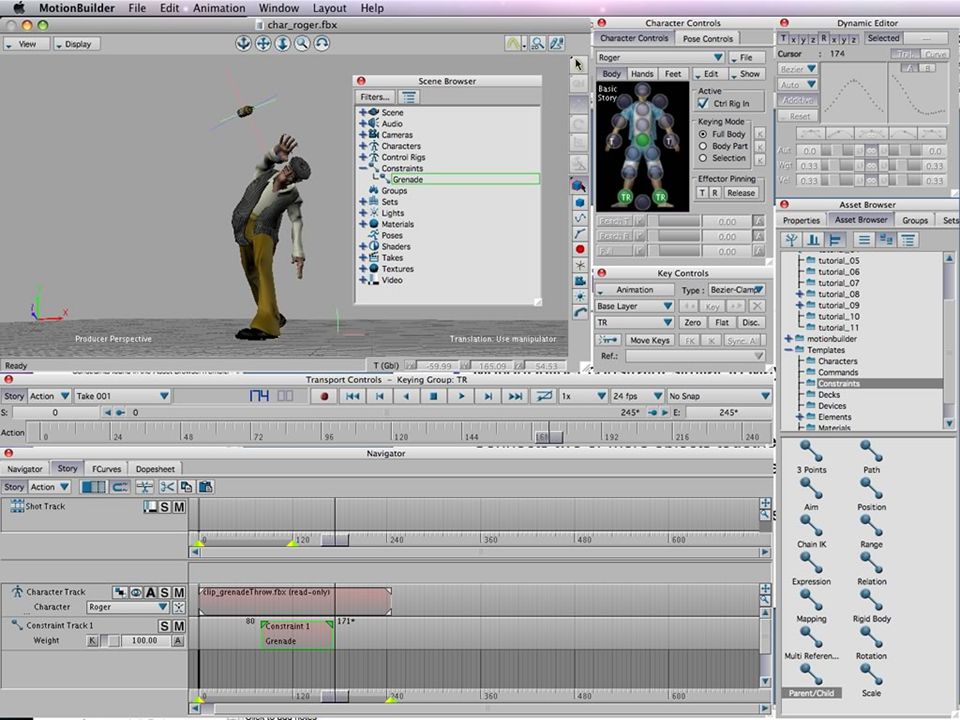960x720 pixels.
Task: Click the Play forward transport button
Action: (461, 396)
